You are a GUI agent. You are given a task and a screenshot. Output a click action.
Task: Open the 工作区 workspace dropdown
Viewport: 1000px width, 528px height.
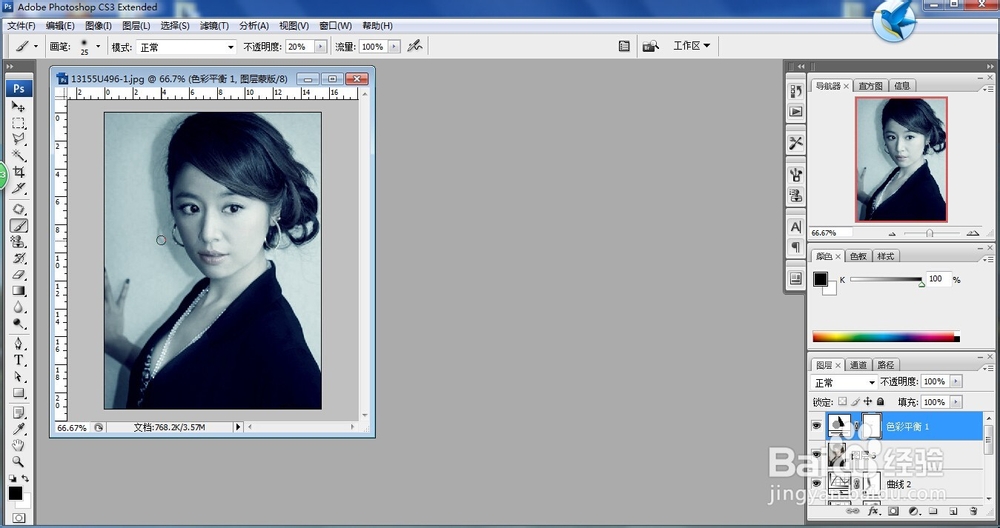point(692,46)
